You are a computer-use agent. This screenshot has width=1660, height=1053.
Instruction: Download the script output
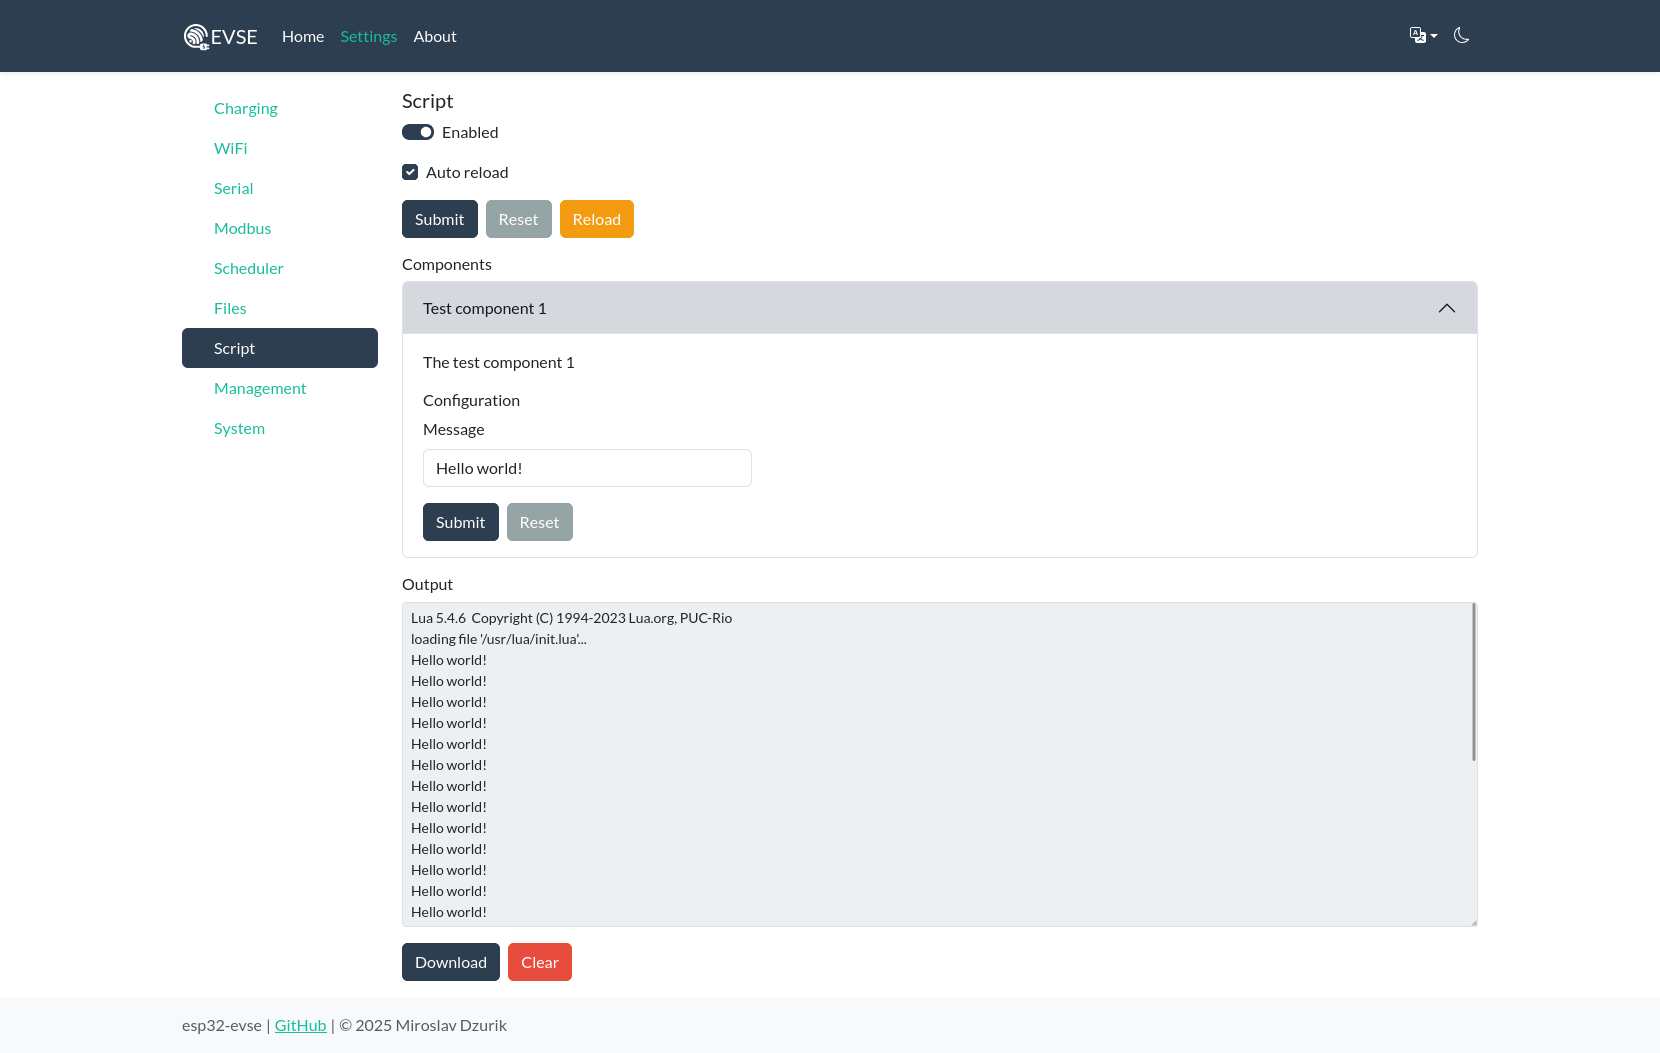[x=451, y=962]
